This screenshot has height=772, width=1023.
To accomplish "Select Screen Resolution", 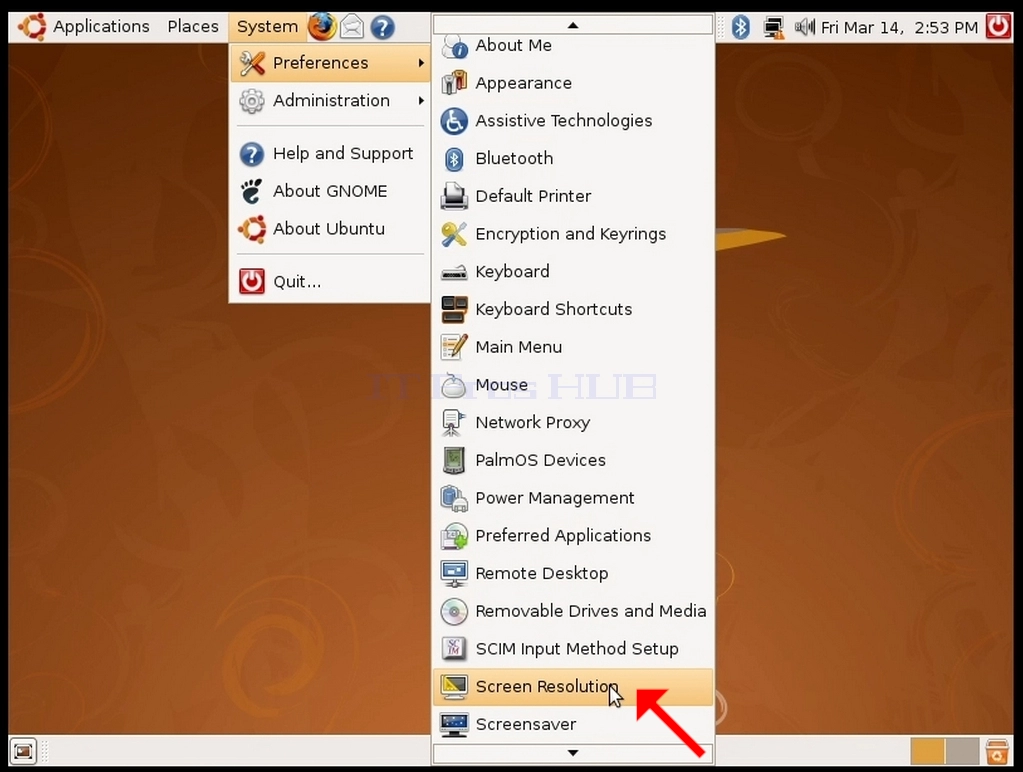I will tap(573, 687).
